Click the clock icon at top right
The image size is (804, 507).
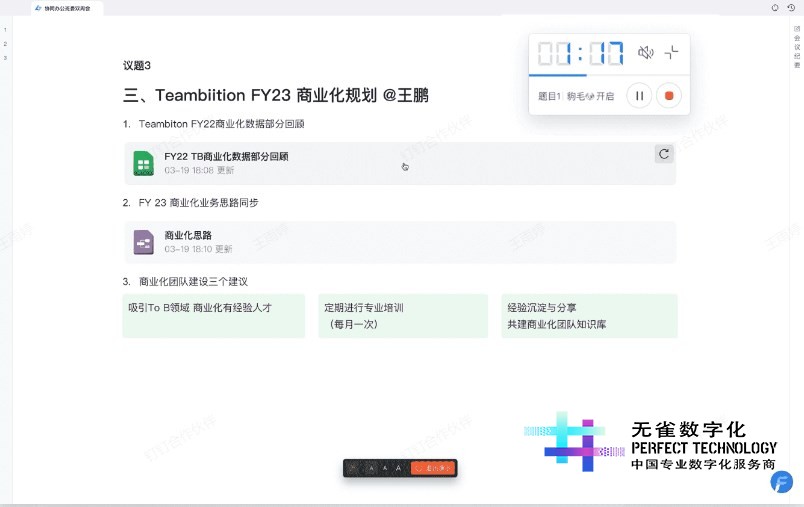click(775, 8)
